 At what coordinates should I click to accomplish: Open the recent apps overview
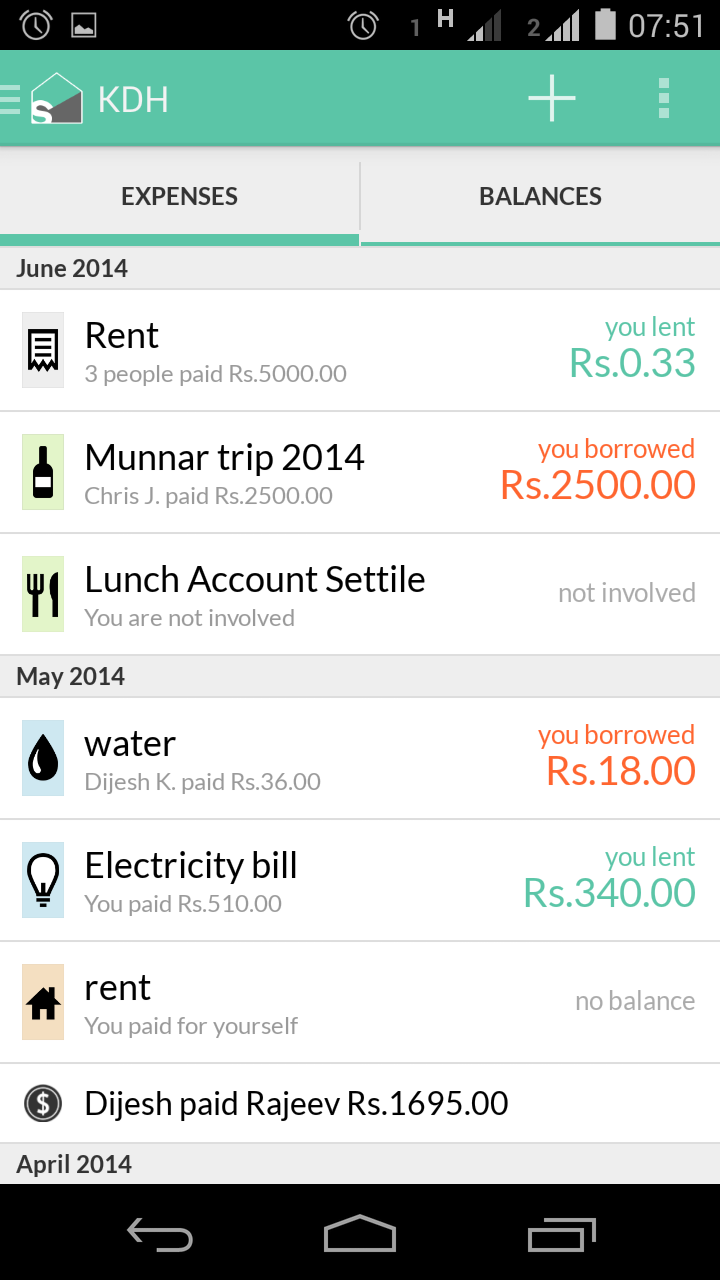click(x=561, y=1235)
